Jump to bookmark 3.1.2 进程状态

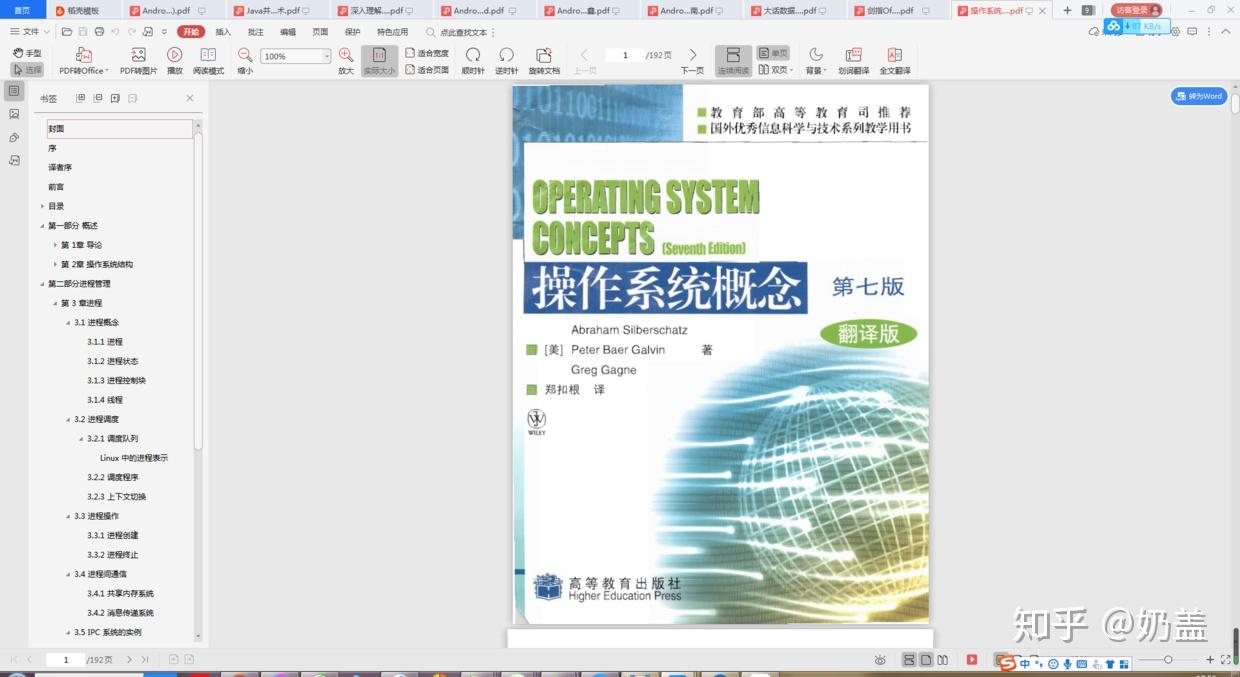[113, 361]
